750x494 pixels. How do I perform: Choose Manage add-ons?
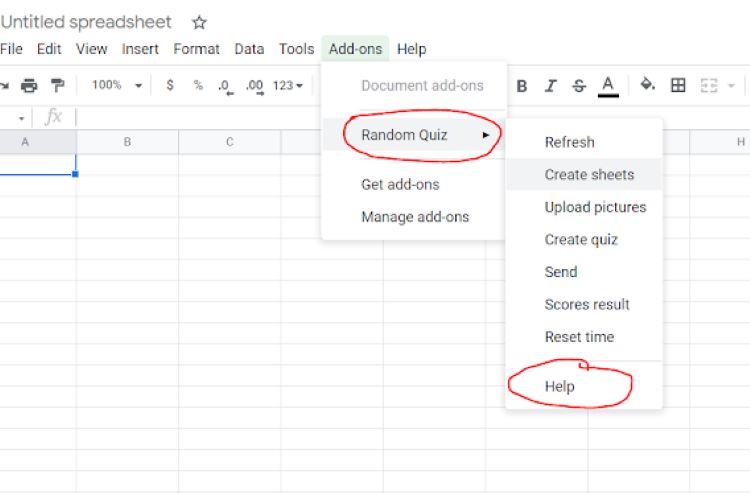pos(414,217)
